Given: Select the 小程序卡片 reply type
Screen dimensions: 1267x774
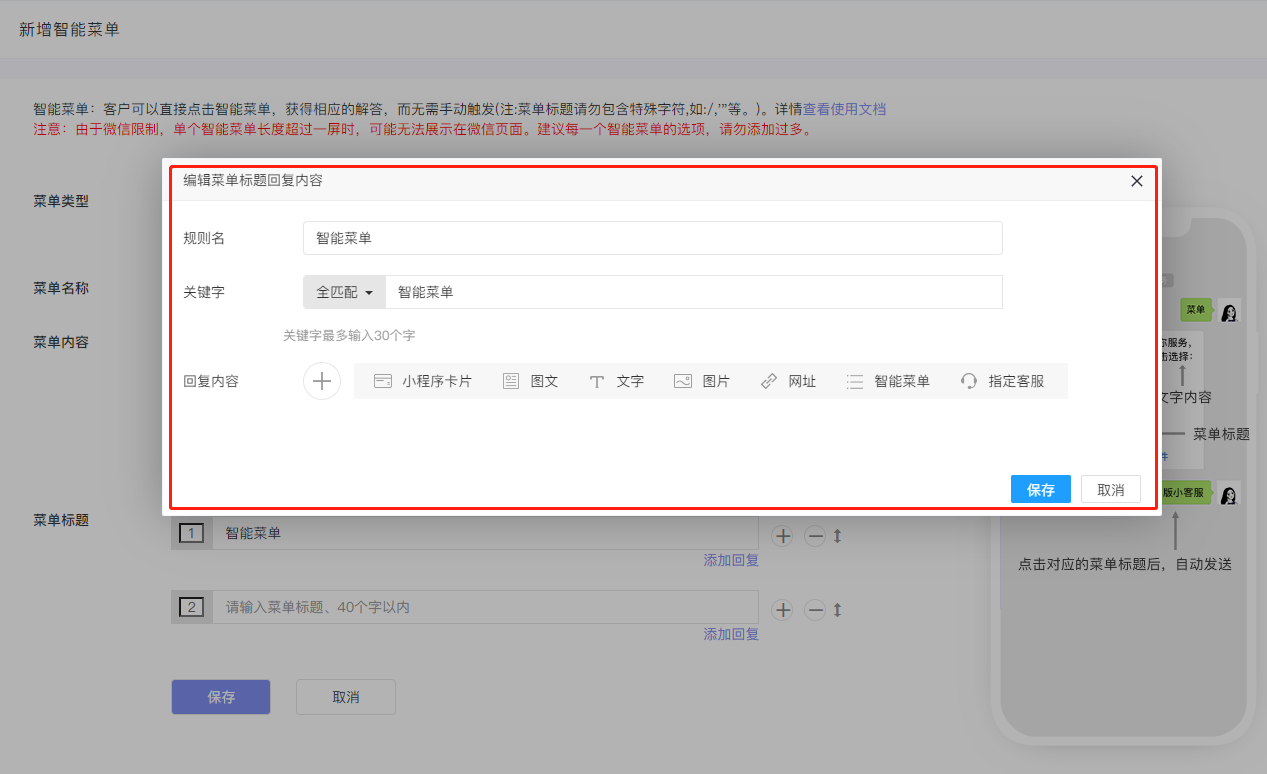Looking at the screenshot, I should coord(422,381).
